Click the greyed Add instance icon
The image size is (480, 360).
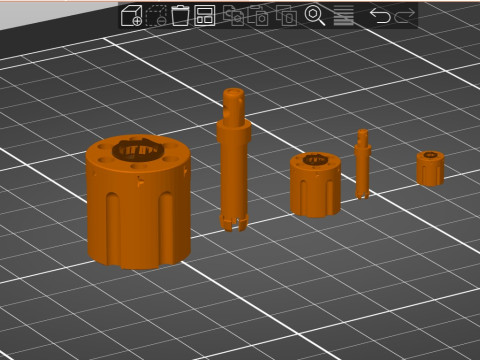(x=286, y=15)
